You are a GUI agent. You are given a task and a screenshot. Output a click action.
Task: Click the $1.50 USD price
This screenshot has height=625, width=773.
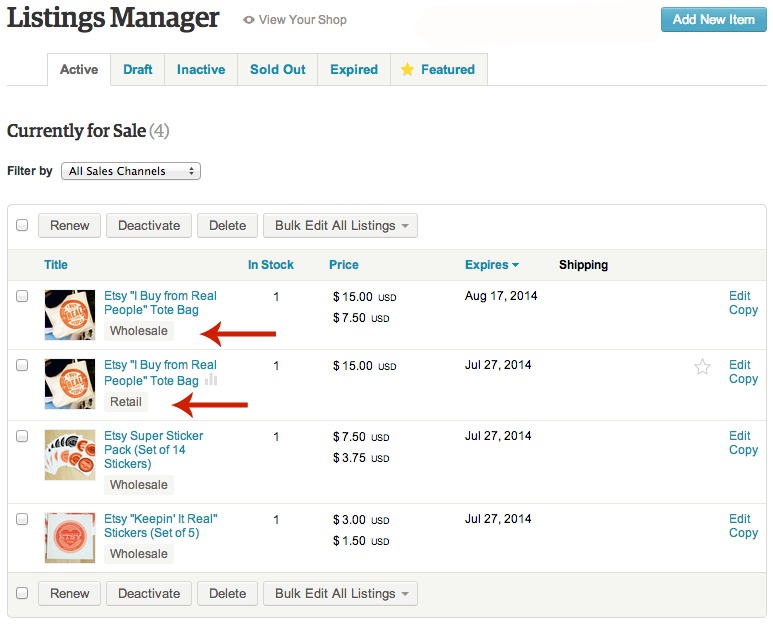pyautogui.click(x=361, y=541)
